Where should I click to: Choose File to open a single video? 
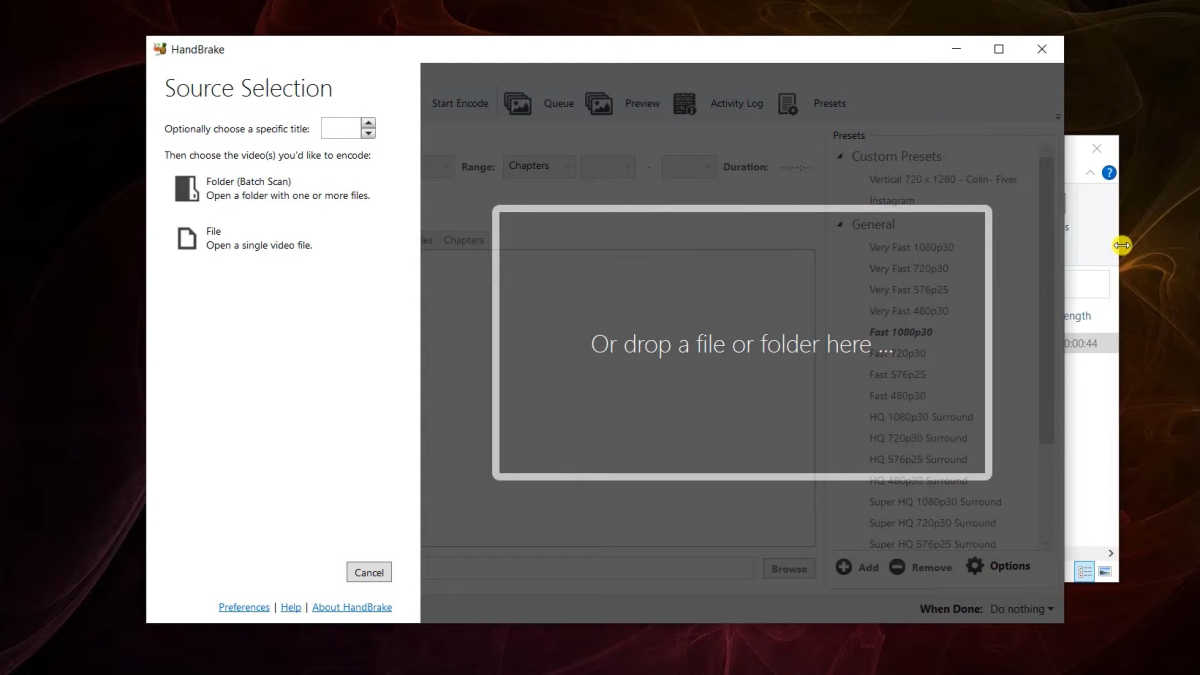(244, 238)
